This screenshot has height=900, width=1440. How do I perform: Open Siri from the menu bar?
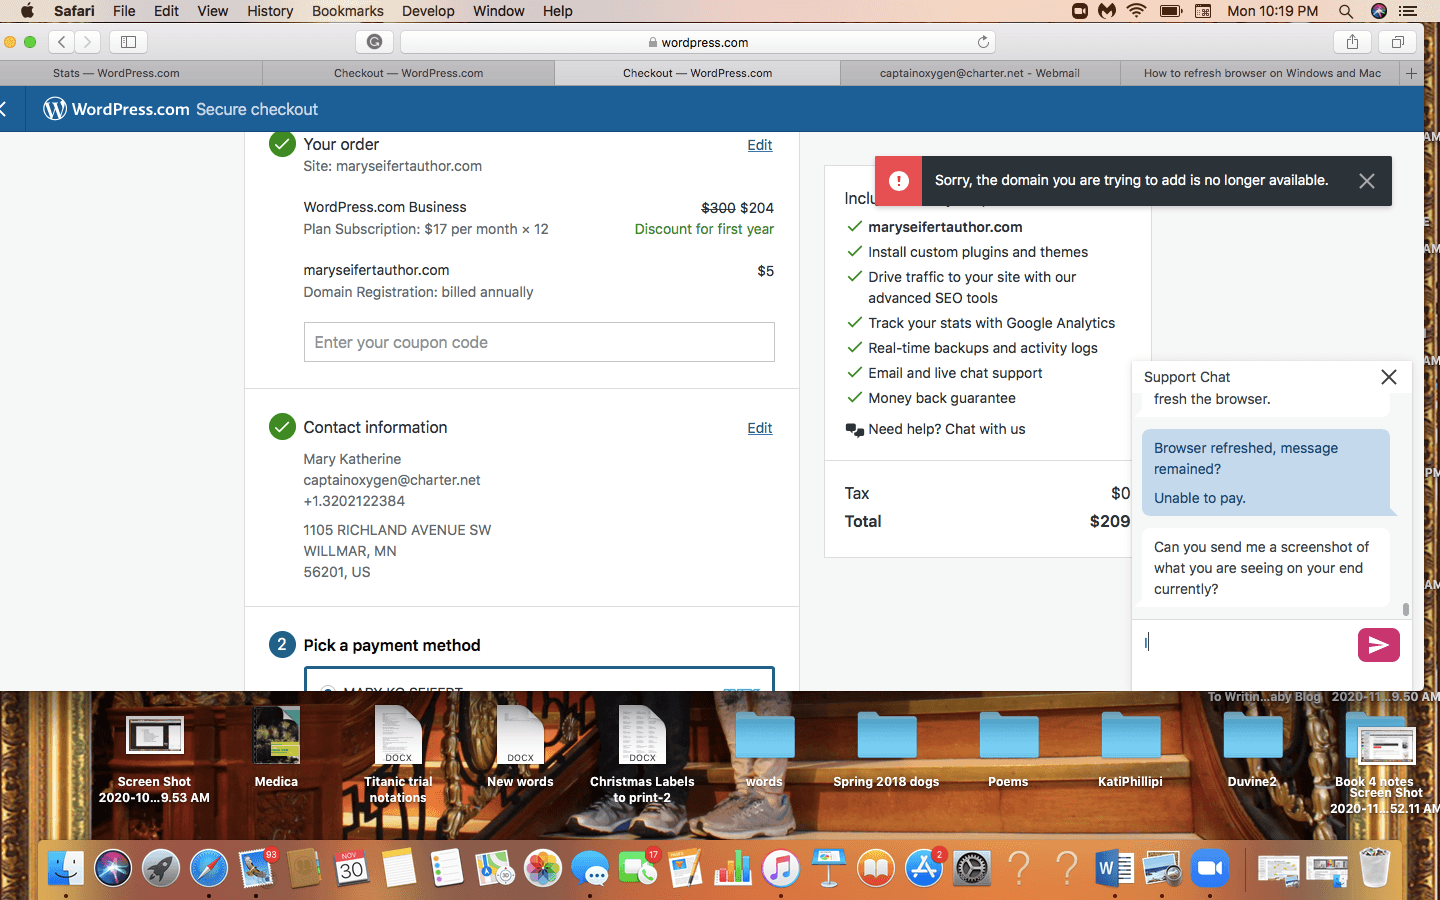(x=1379, y=11)
